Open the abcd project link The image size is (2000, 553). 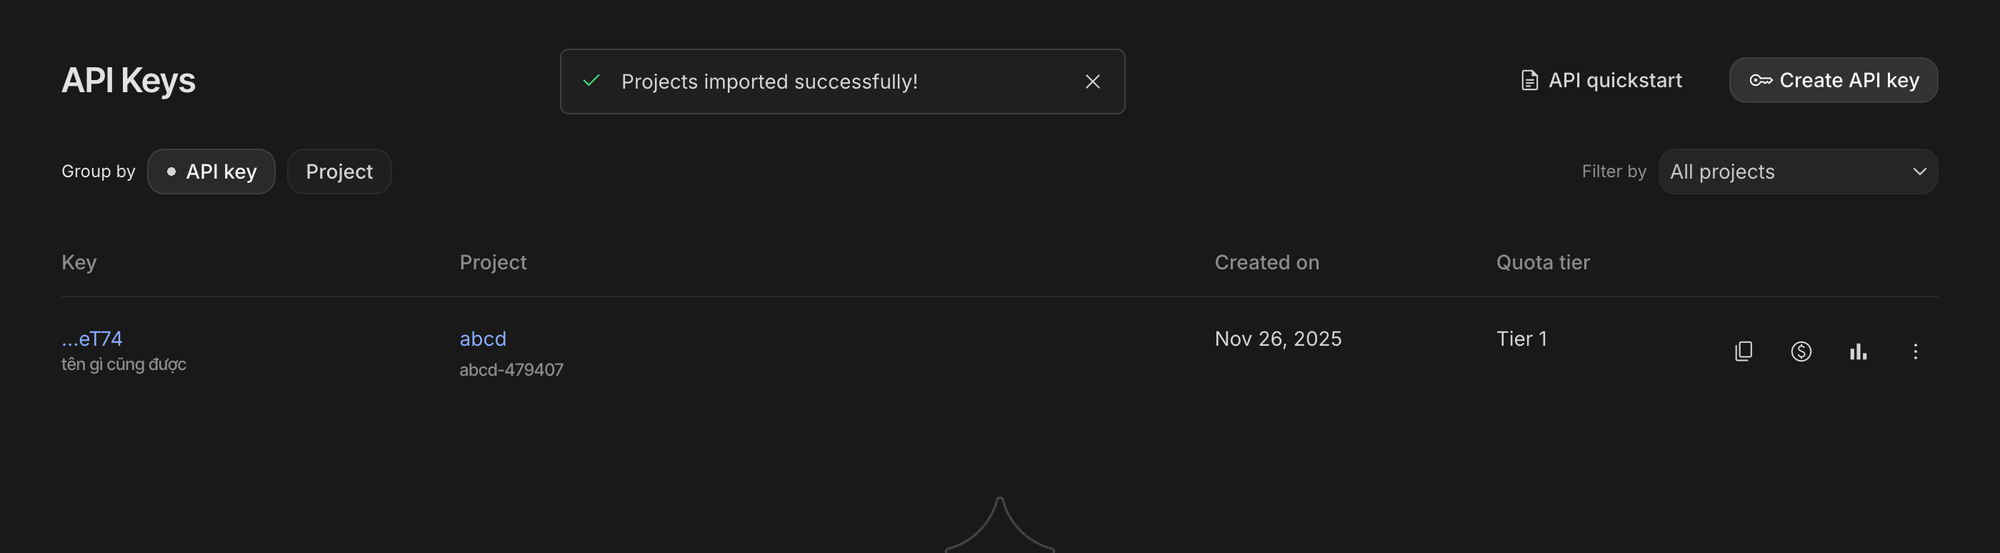483,339
